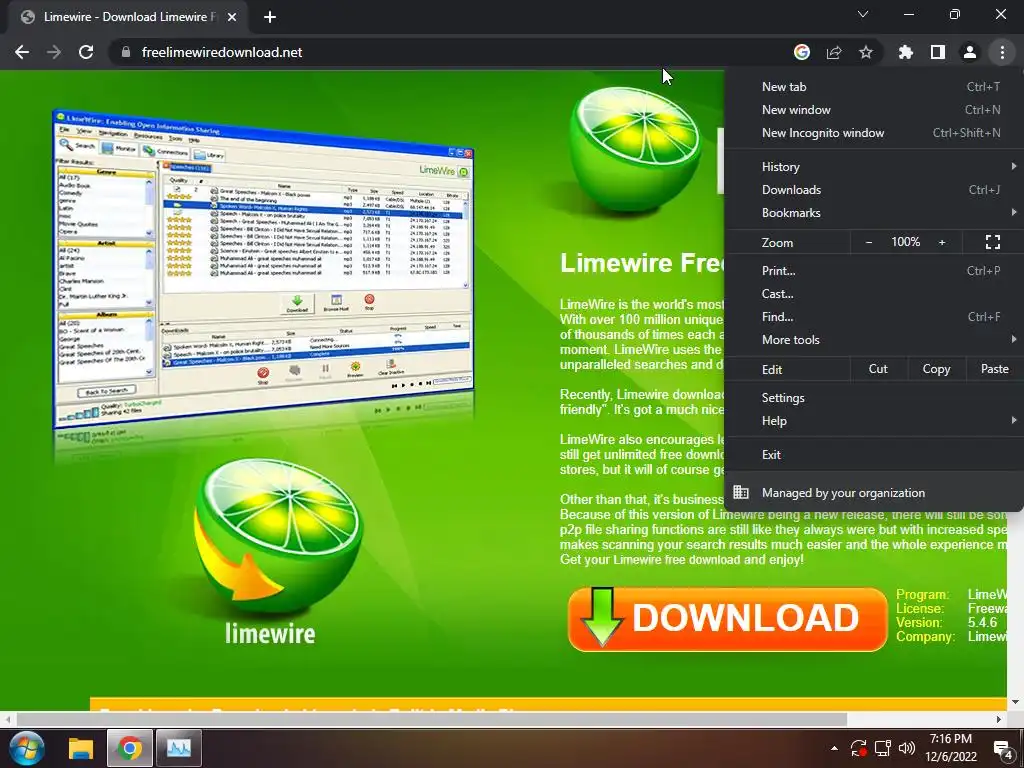Click the address bar URL
Viewport: 1024px width, 768px height.
222,52
